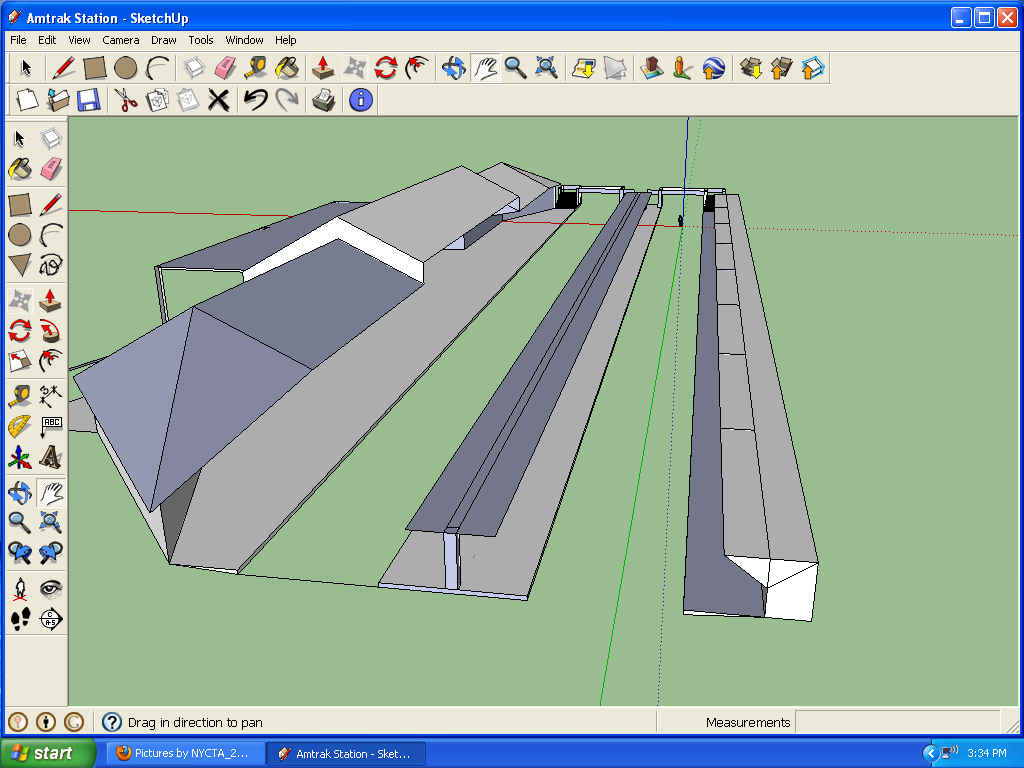
Task: Open the Tools menu
Action: tap(200, 40)
